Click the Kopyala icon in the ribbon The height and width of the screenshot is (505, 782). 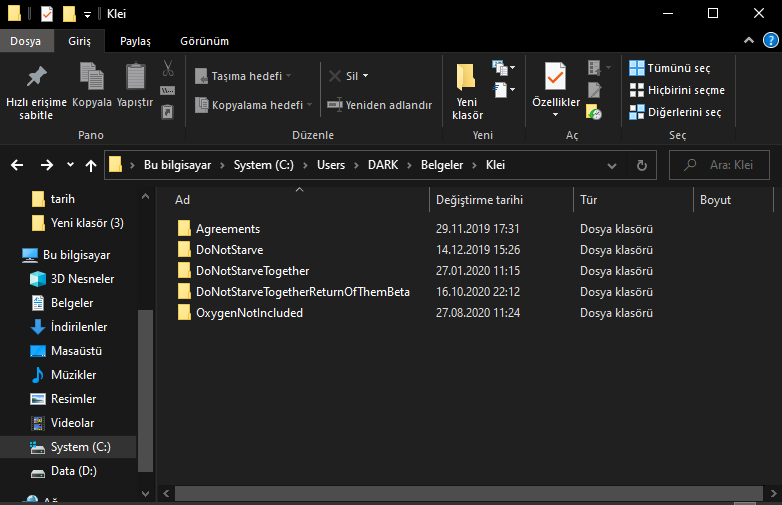[x=92, y=77]
